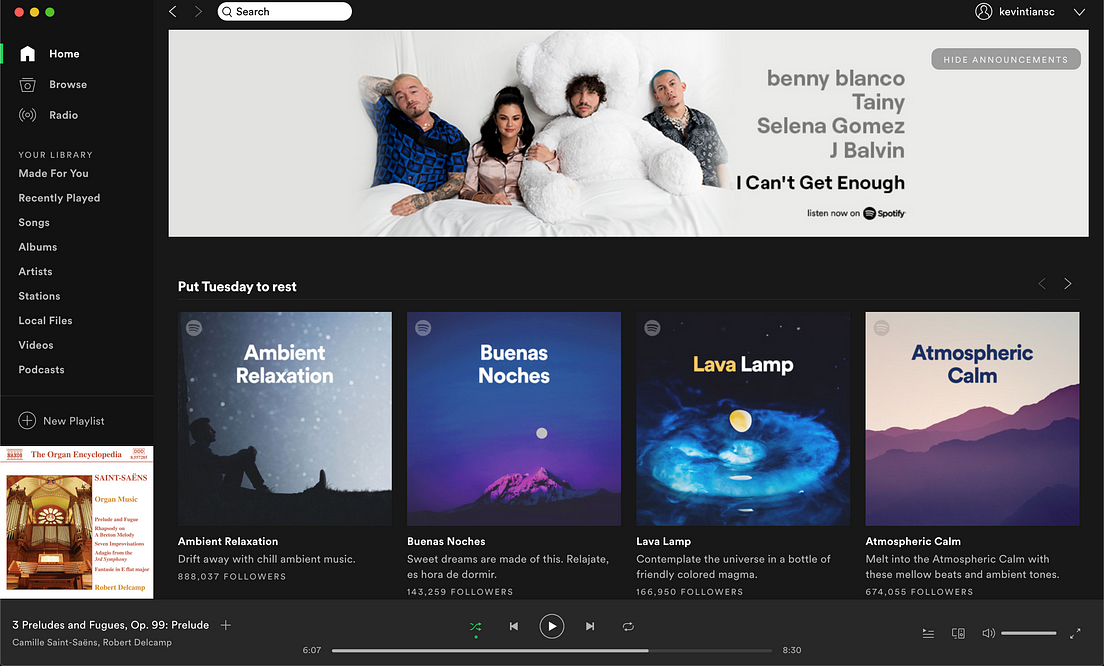The height and width of the screenshot is (666, 1104).
Task: Toggle repeat mode
Action: coord(628,626)
